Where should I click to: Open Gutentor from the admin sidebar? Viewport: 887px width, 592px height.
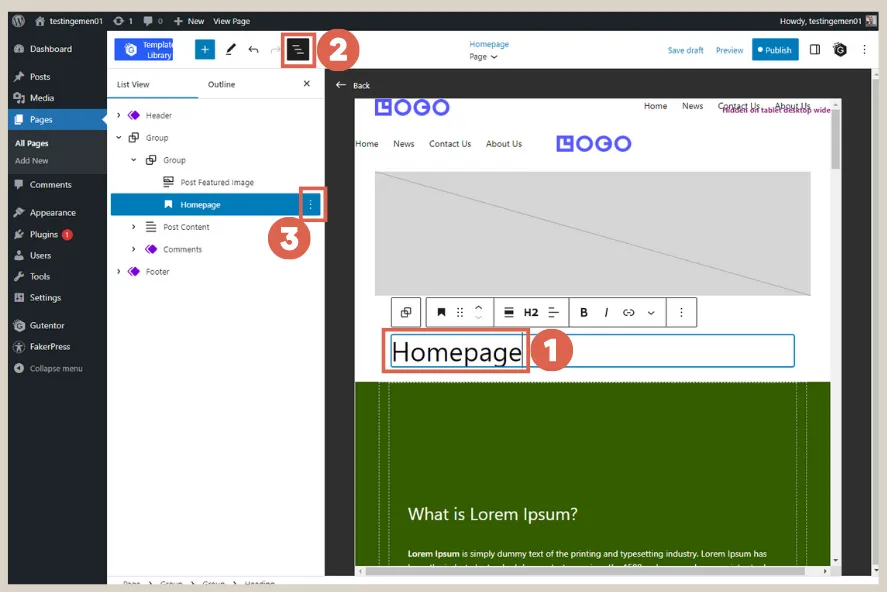[44, 324]
